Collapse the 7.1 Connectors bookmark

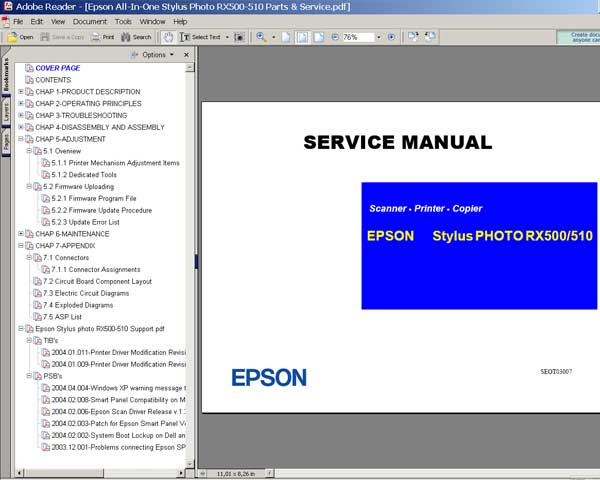click(x=29, y=257)
